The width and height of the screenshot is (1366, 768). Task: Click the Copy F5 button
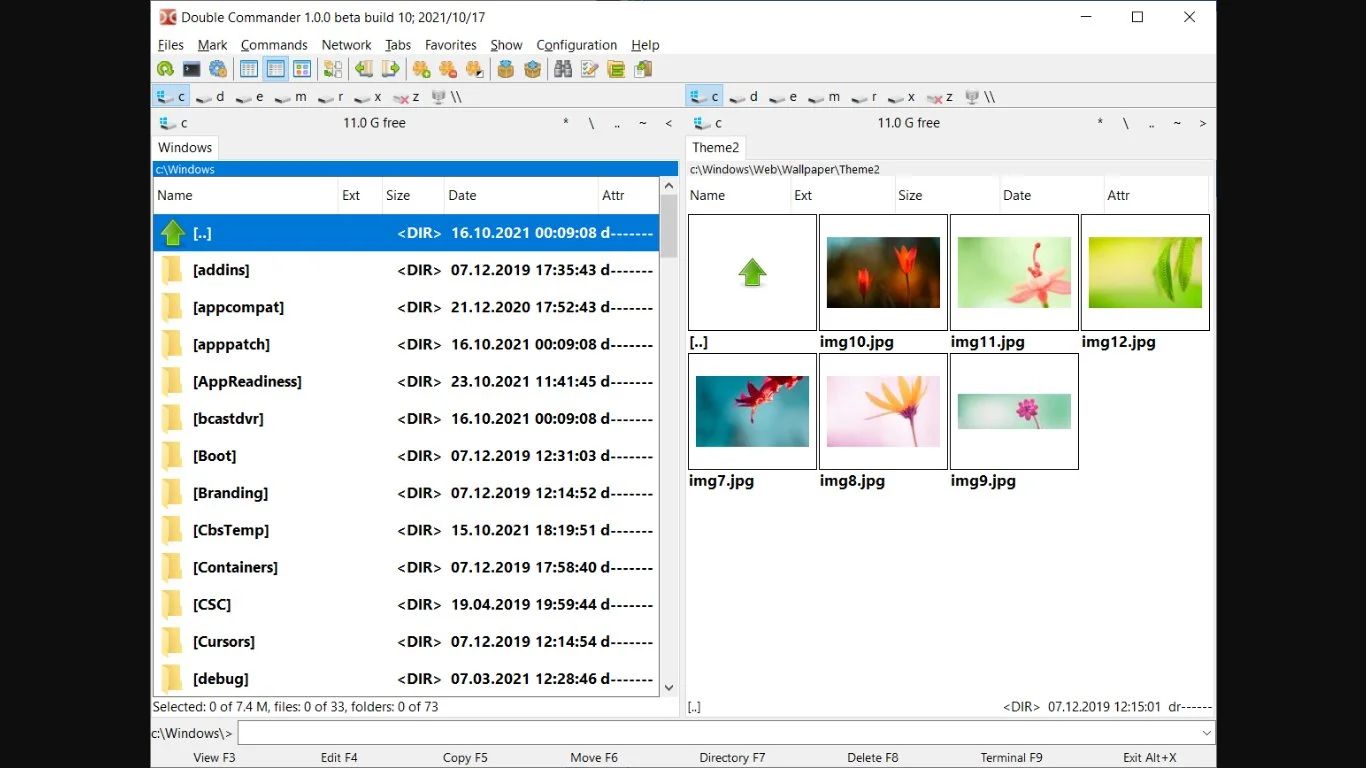465,758
